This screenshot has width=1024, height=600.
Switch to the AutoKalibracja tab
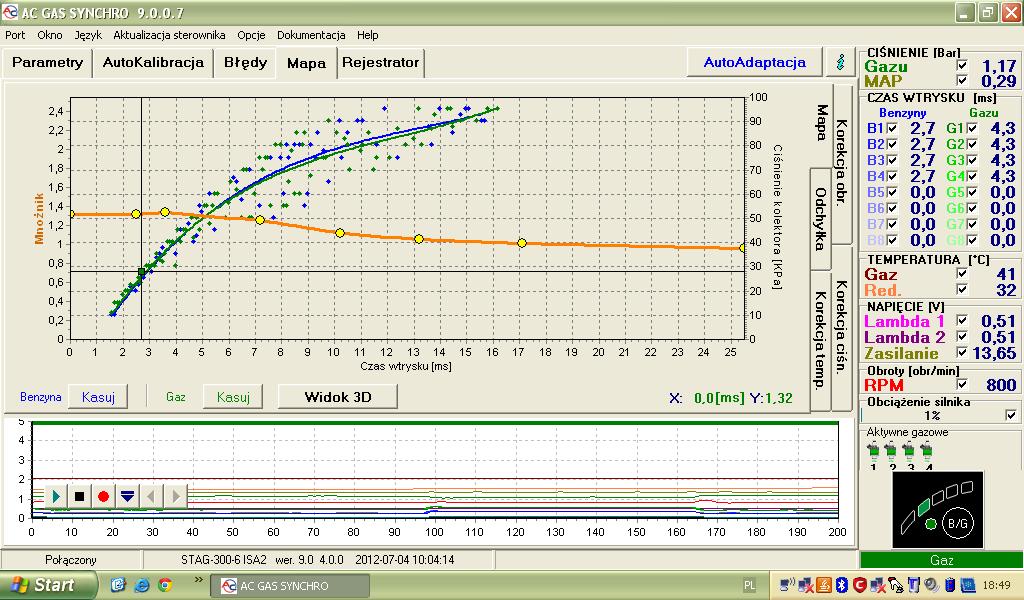tap(153, 63)
